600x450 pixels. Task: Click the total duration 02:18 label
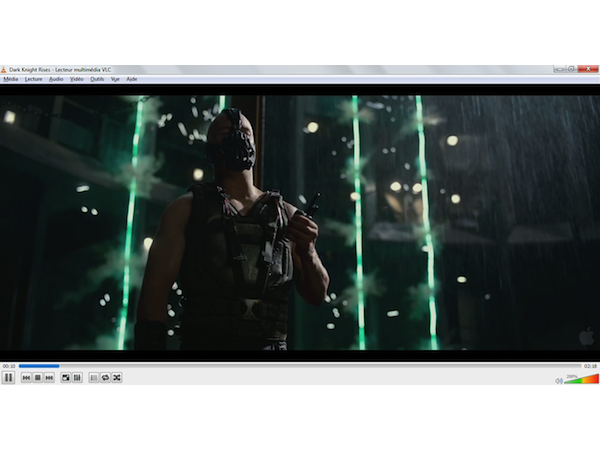590,366
